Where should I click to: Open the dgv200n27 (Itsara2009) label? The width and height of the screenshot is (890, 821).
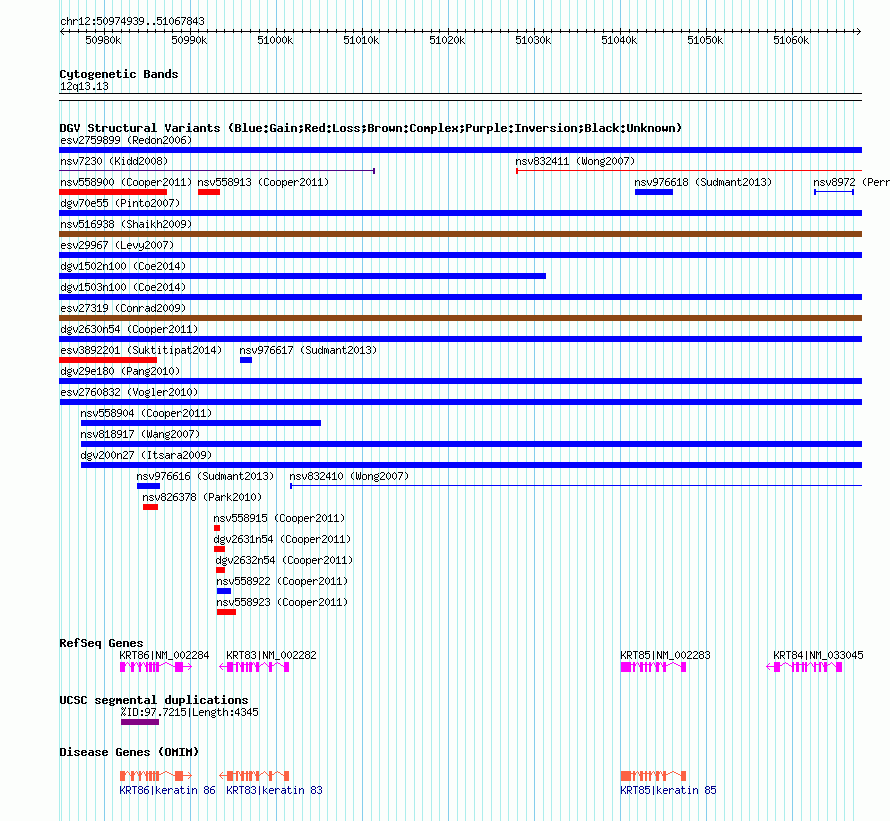[x=146, y=455]
